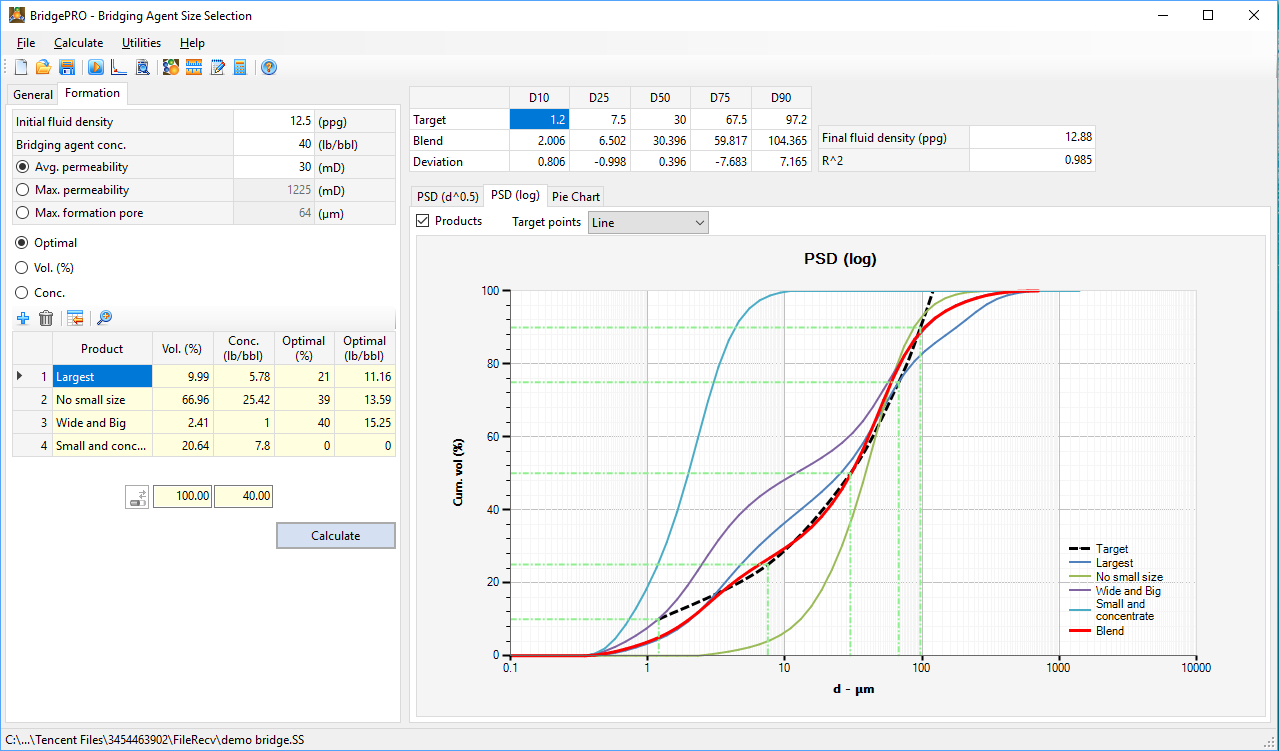This screenshot has height=751, width=1279.
Task: Click the Save floppy disk icon
Action: pos(67,68)
